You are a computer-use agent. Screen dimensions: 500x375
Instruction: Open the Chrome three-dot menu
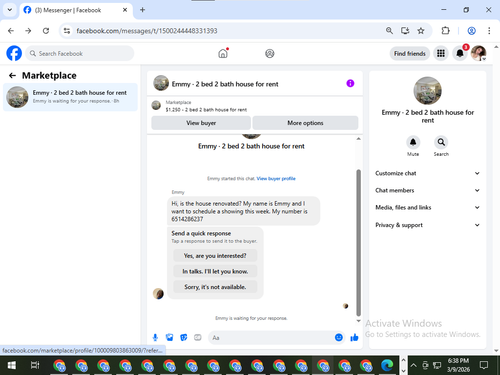tap(489, 31)
